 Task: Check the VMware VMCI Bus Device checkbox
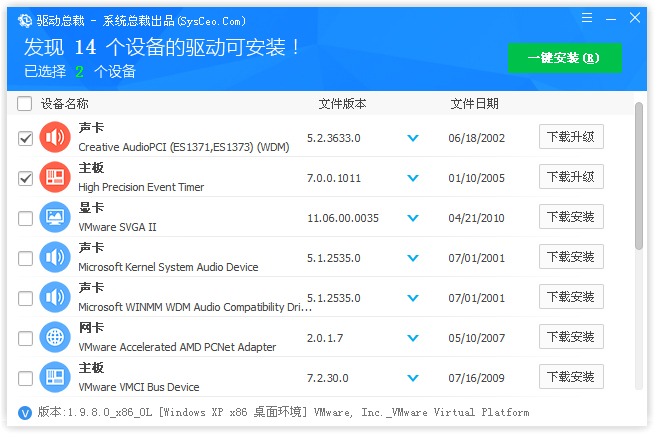26,378
